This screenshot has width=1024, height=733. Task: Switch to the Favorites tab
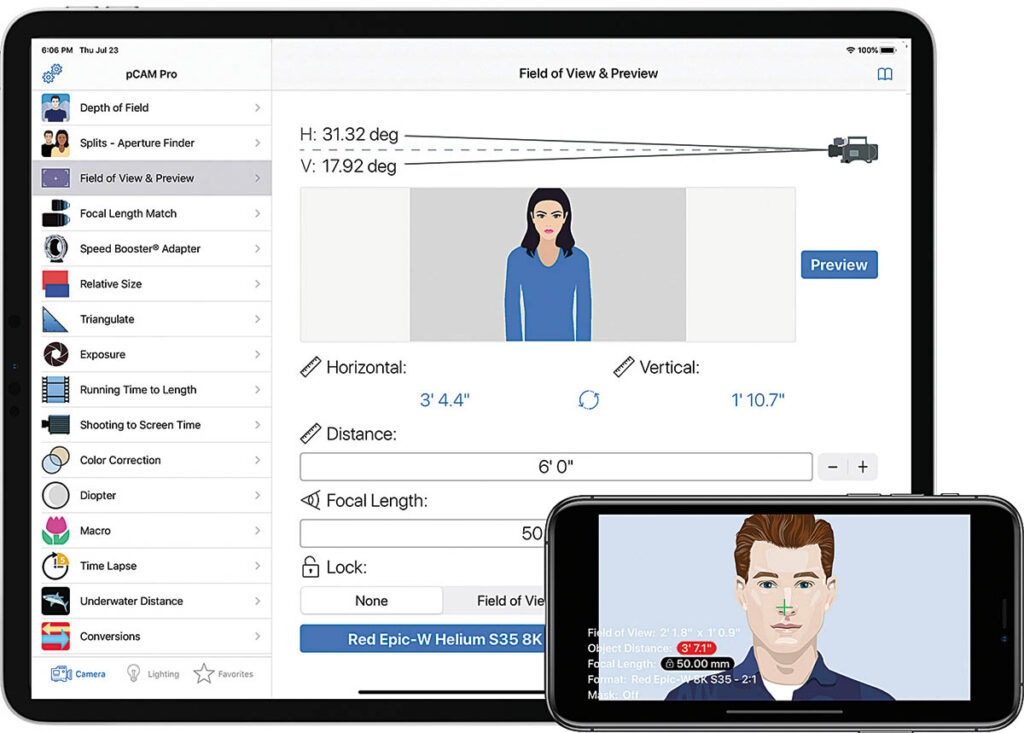coord(223,674)
